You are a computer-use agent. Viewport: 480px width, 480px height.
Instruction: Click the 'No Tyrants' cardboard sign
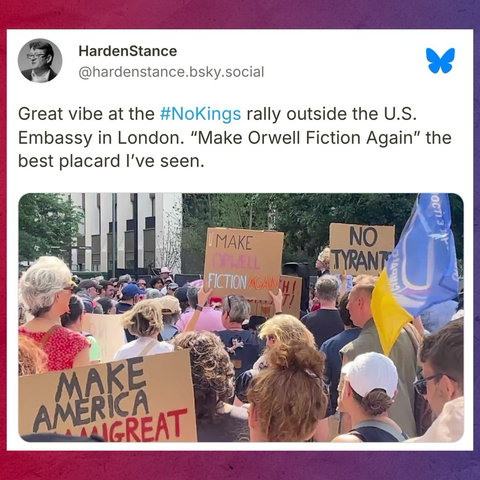click(x=362, y=249)
